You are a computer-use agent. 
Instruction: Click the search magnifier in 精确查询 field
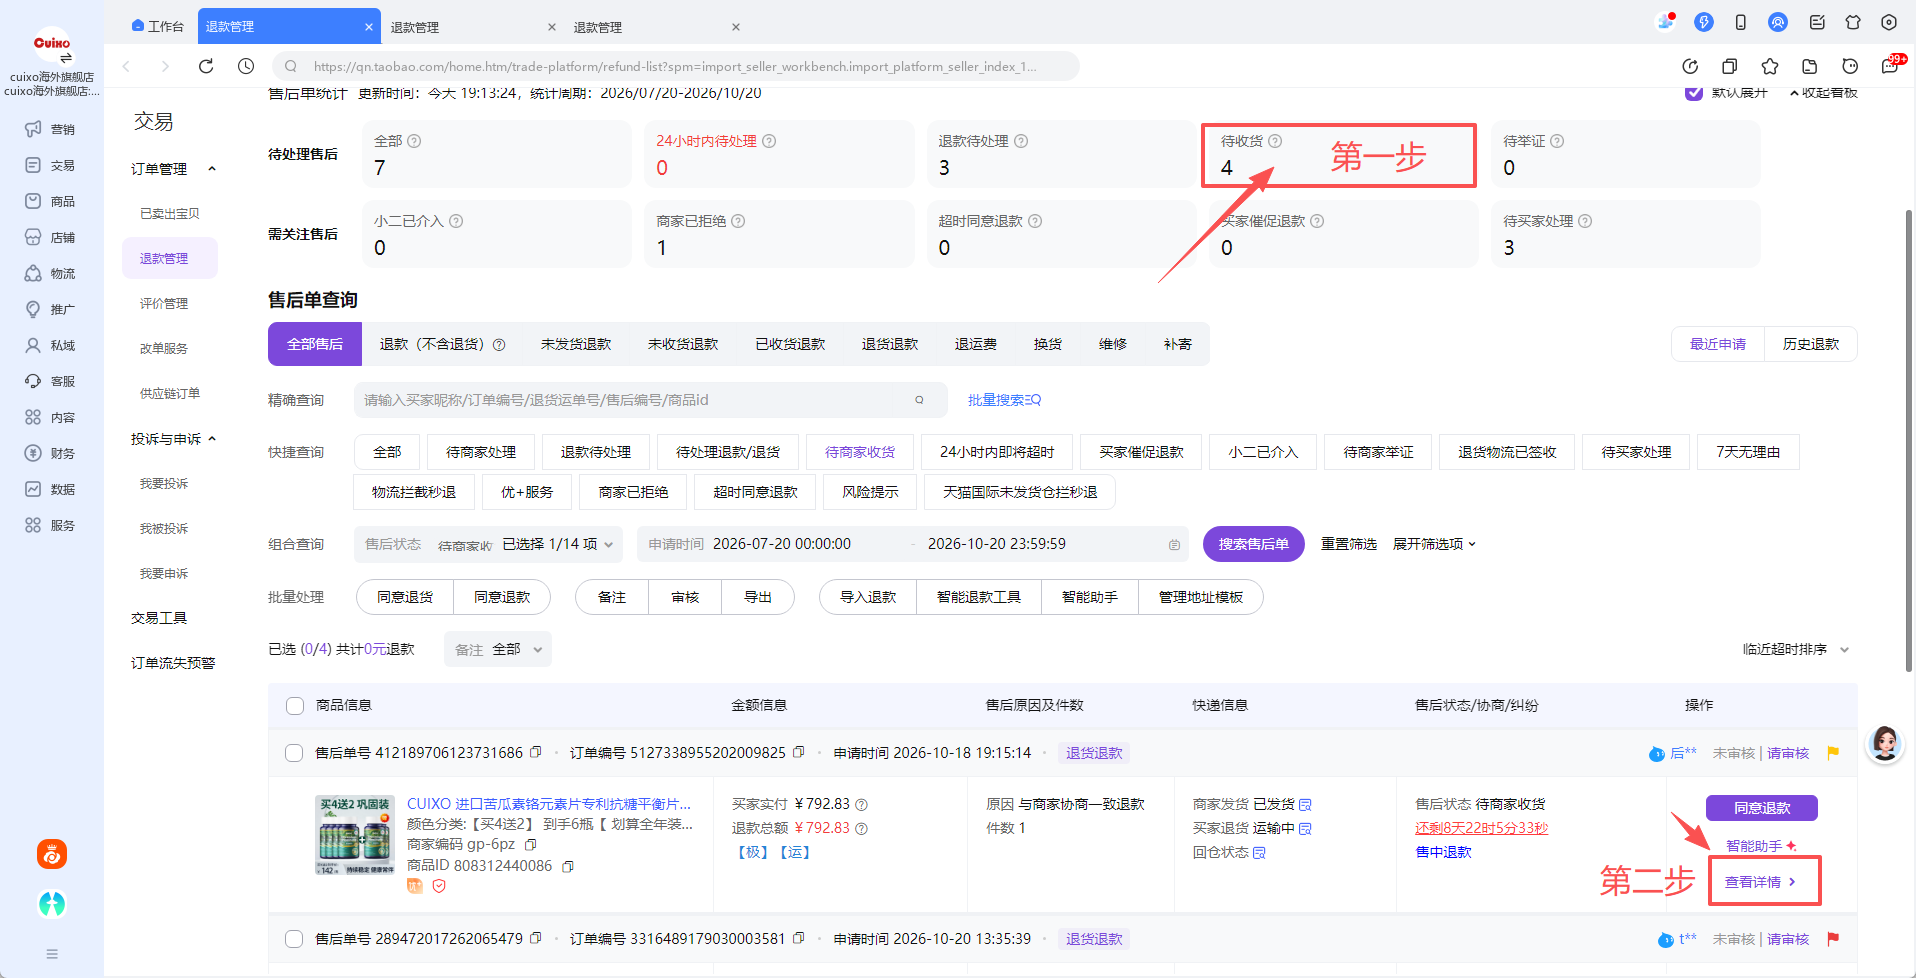(919, 400)
